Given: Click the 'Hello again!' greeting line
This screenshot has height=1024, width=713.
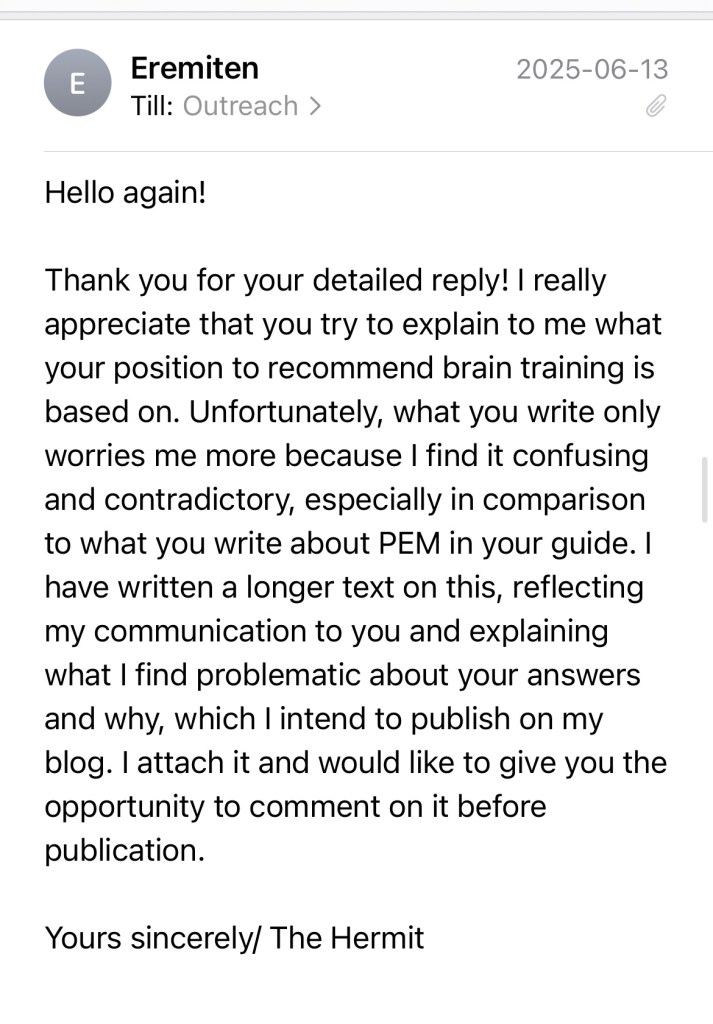Looking at the screenshot, I should click(125, 192).
